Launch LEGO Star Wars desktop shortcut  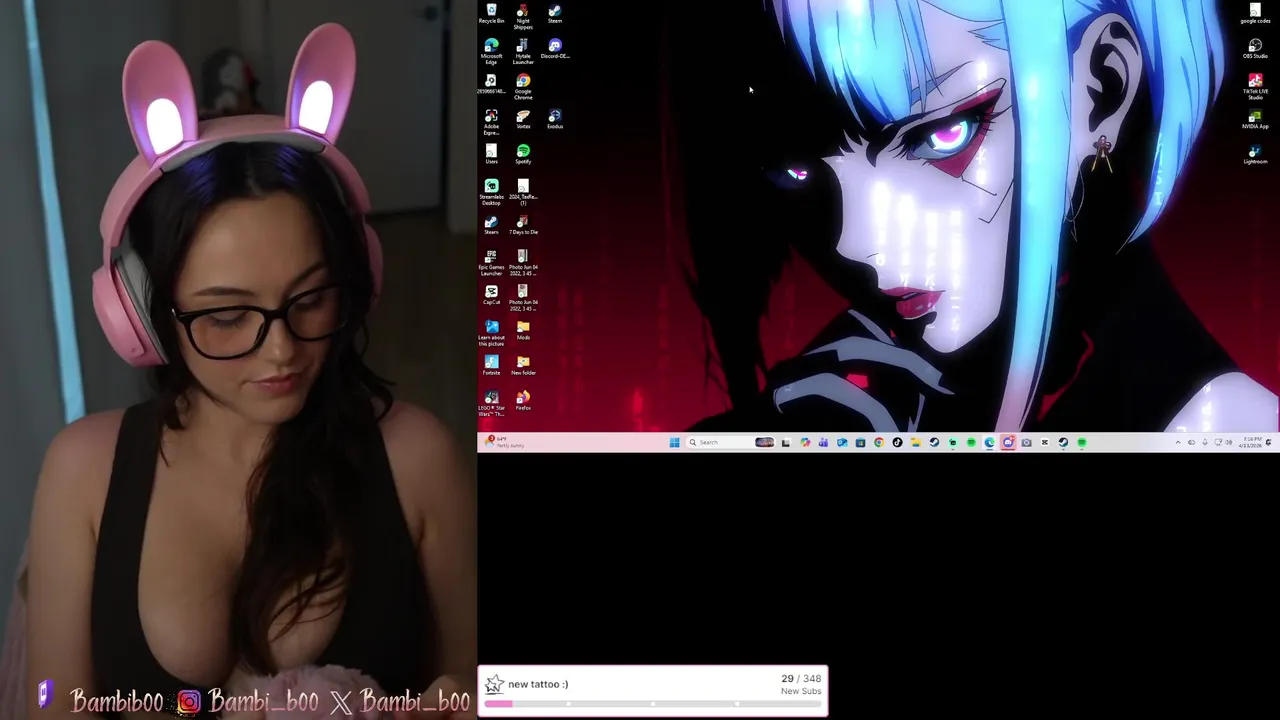(491, 403)
